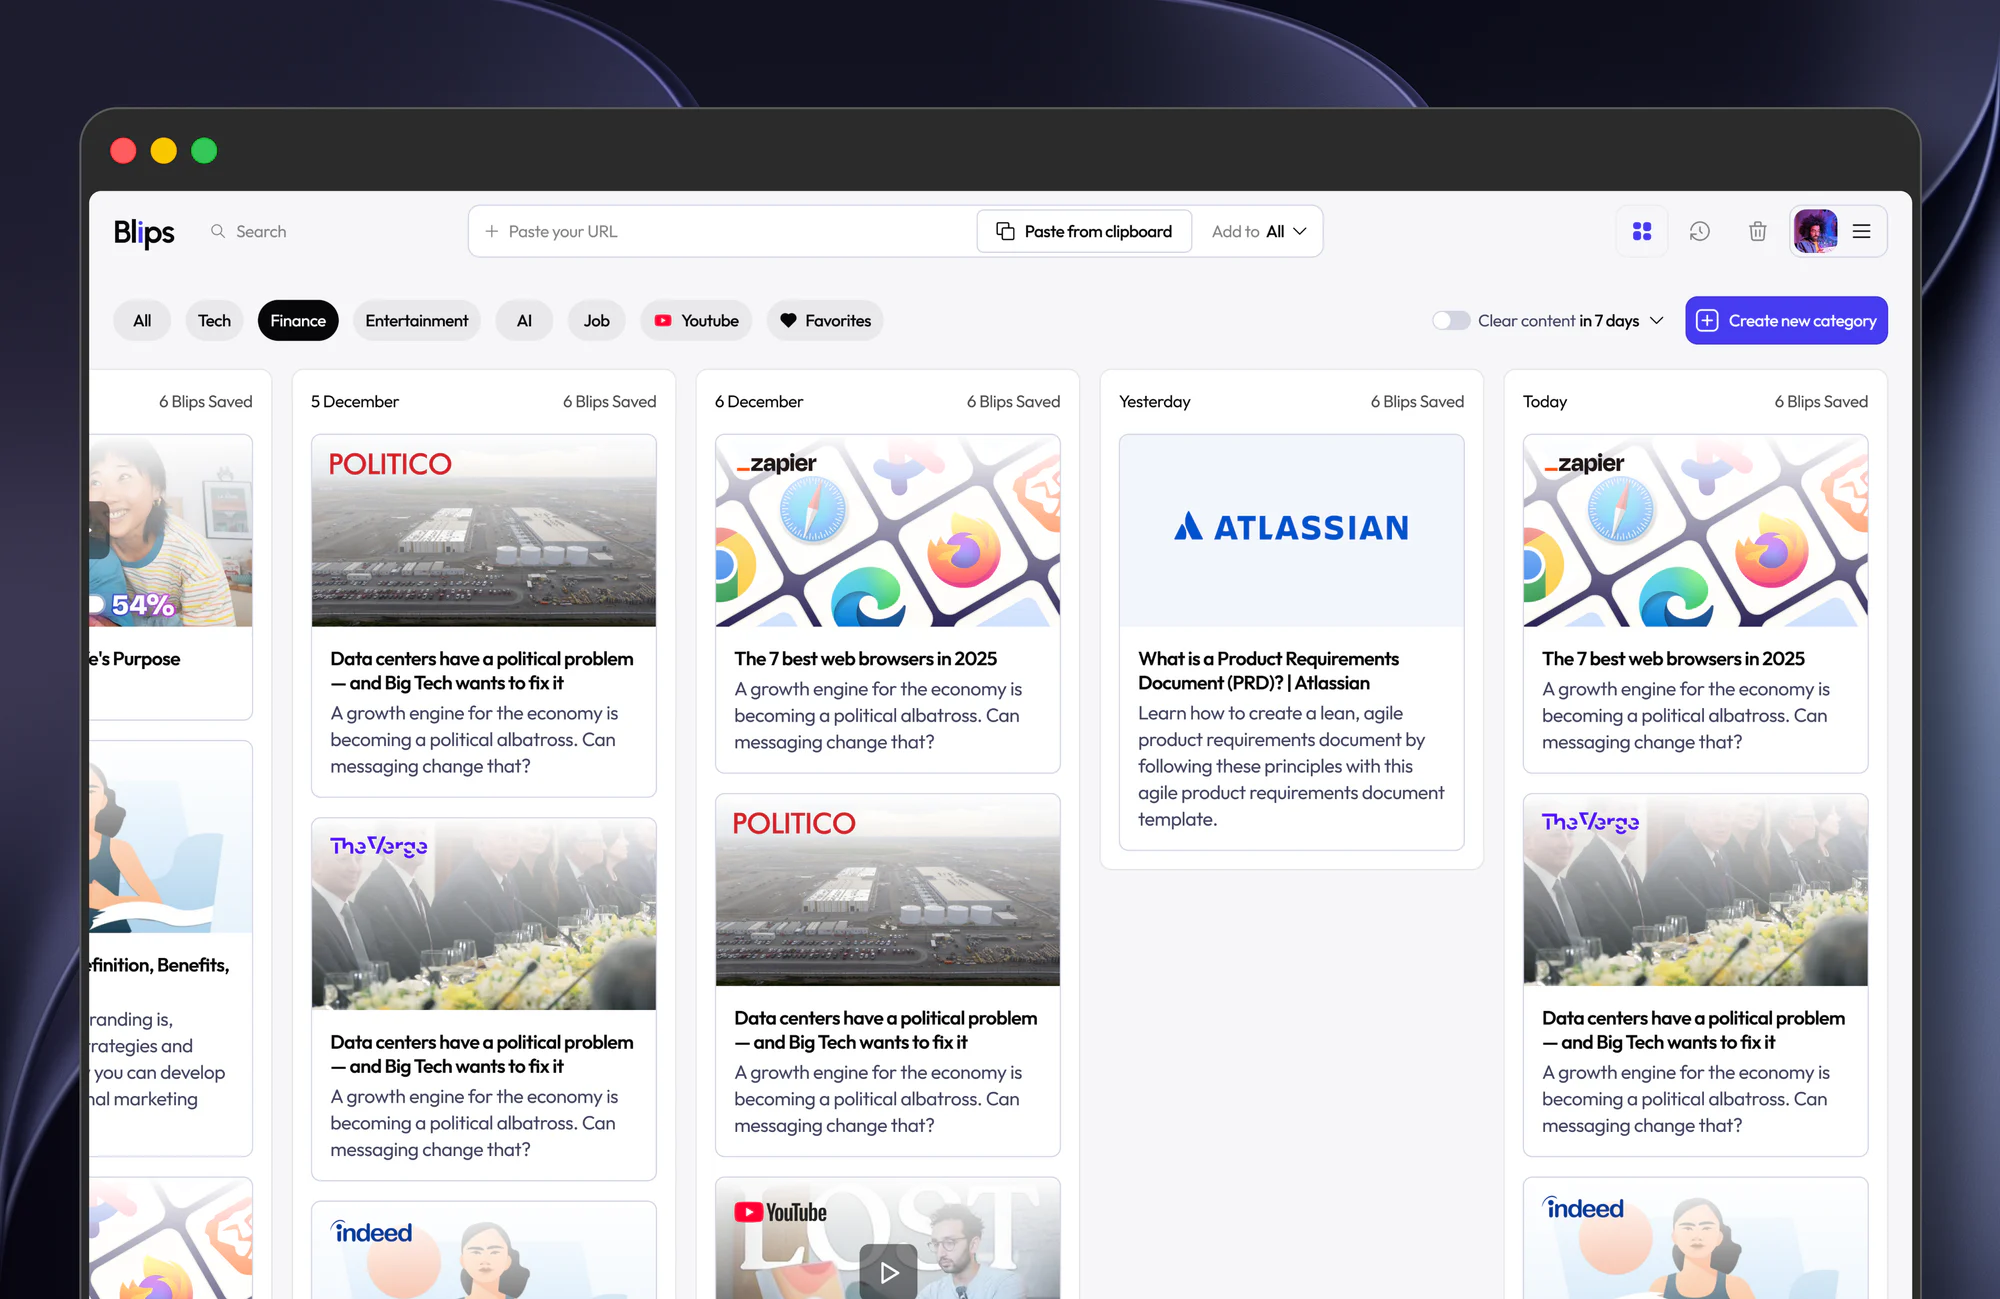Screen dimensions: 2000x1299
Task: Open the browser icons thumbnail, 6 December
Action: click(888, 531)
